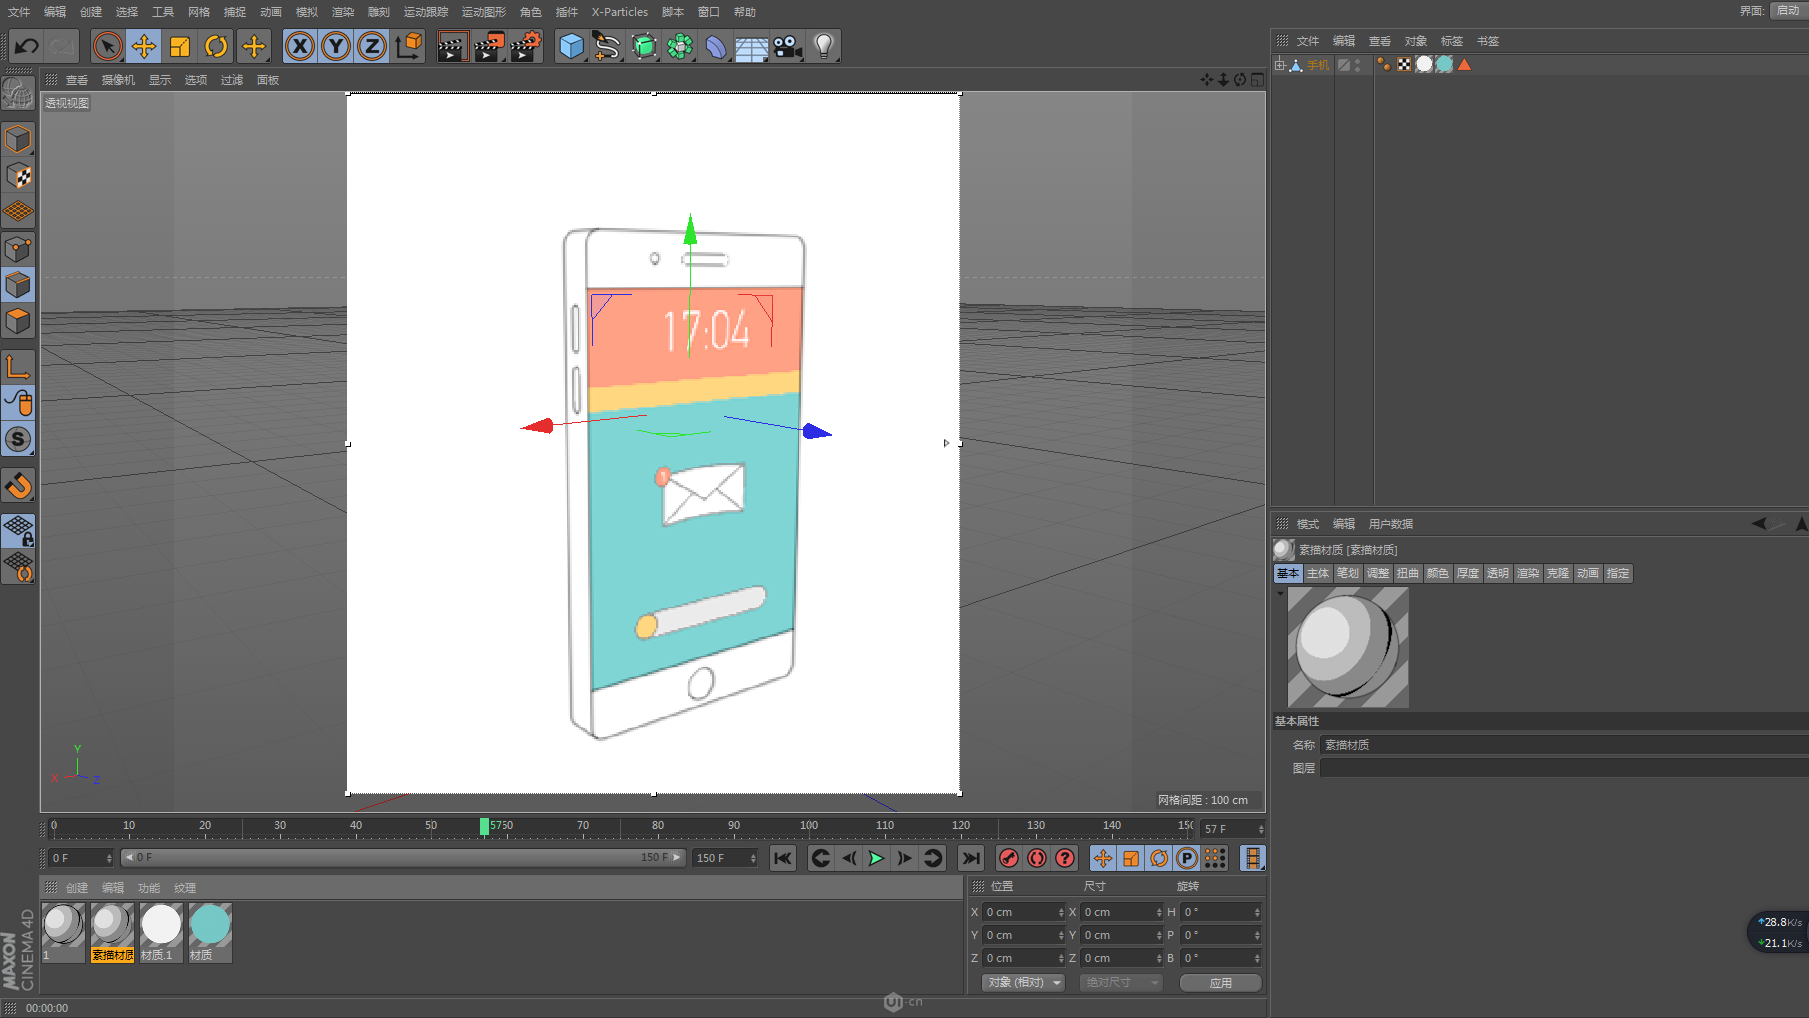This screenshot has height=1018, width=1809.
Task: Select the Rotate tool in top toolbar
Action: (x=216, y=46)
